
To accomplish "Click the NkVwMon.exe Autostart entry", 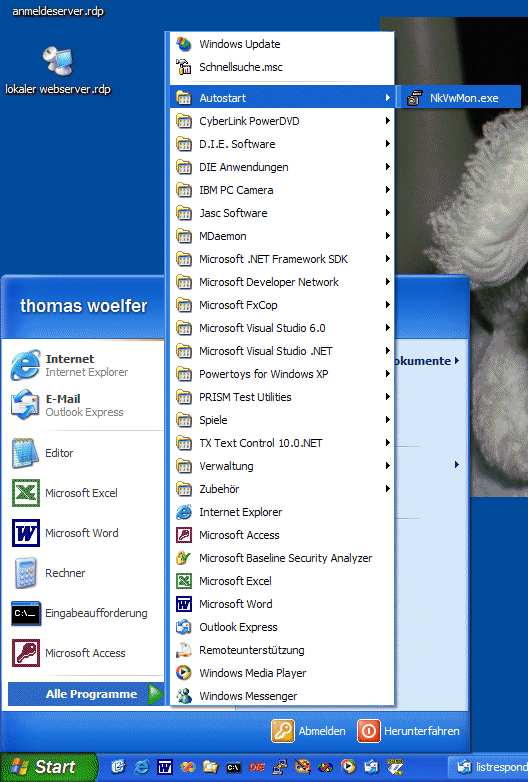I will tap(459, 98).
